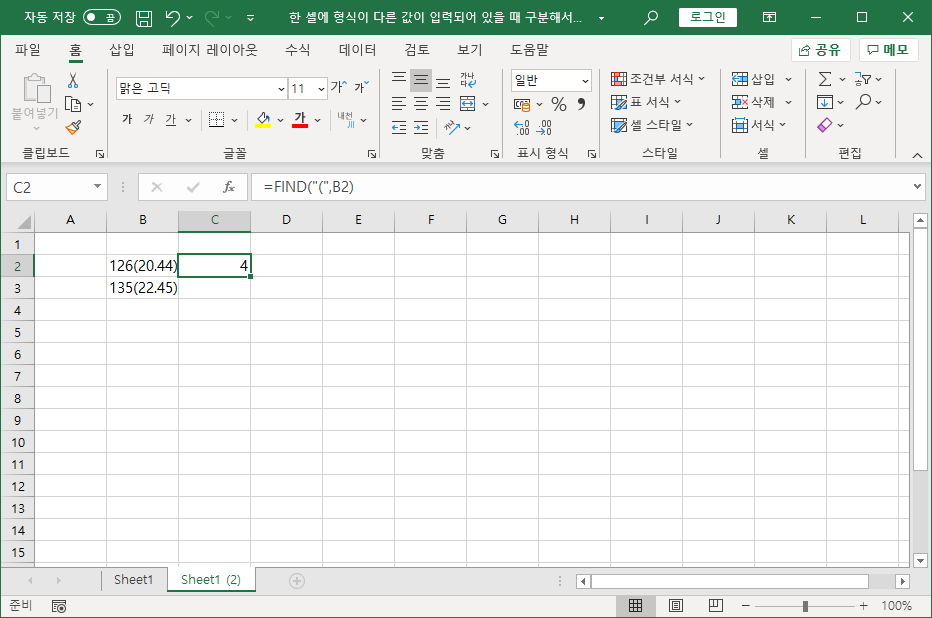The image size is (932, 618).
Task: Expand the Name Box dropdown
Action: tap(97, 187)
